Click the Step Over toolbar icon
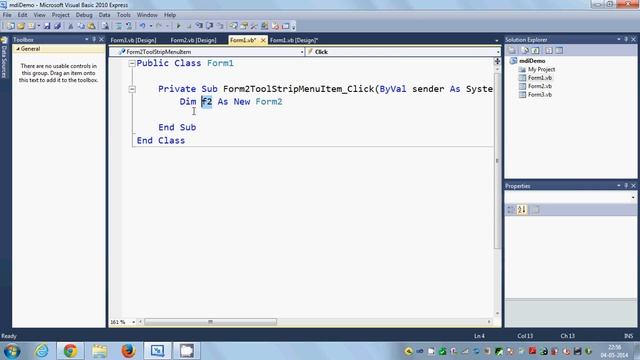This screenshot has width=640, height=360. pyautogui.click(x=209, y=26)
